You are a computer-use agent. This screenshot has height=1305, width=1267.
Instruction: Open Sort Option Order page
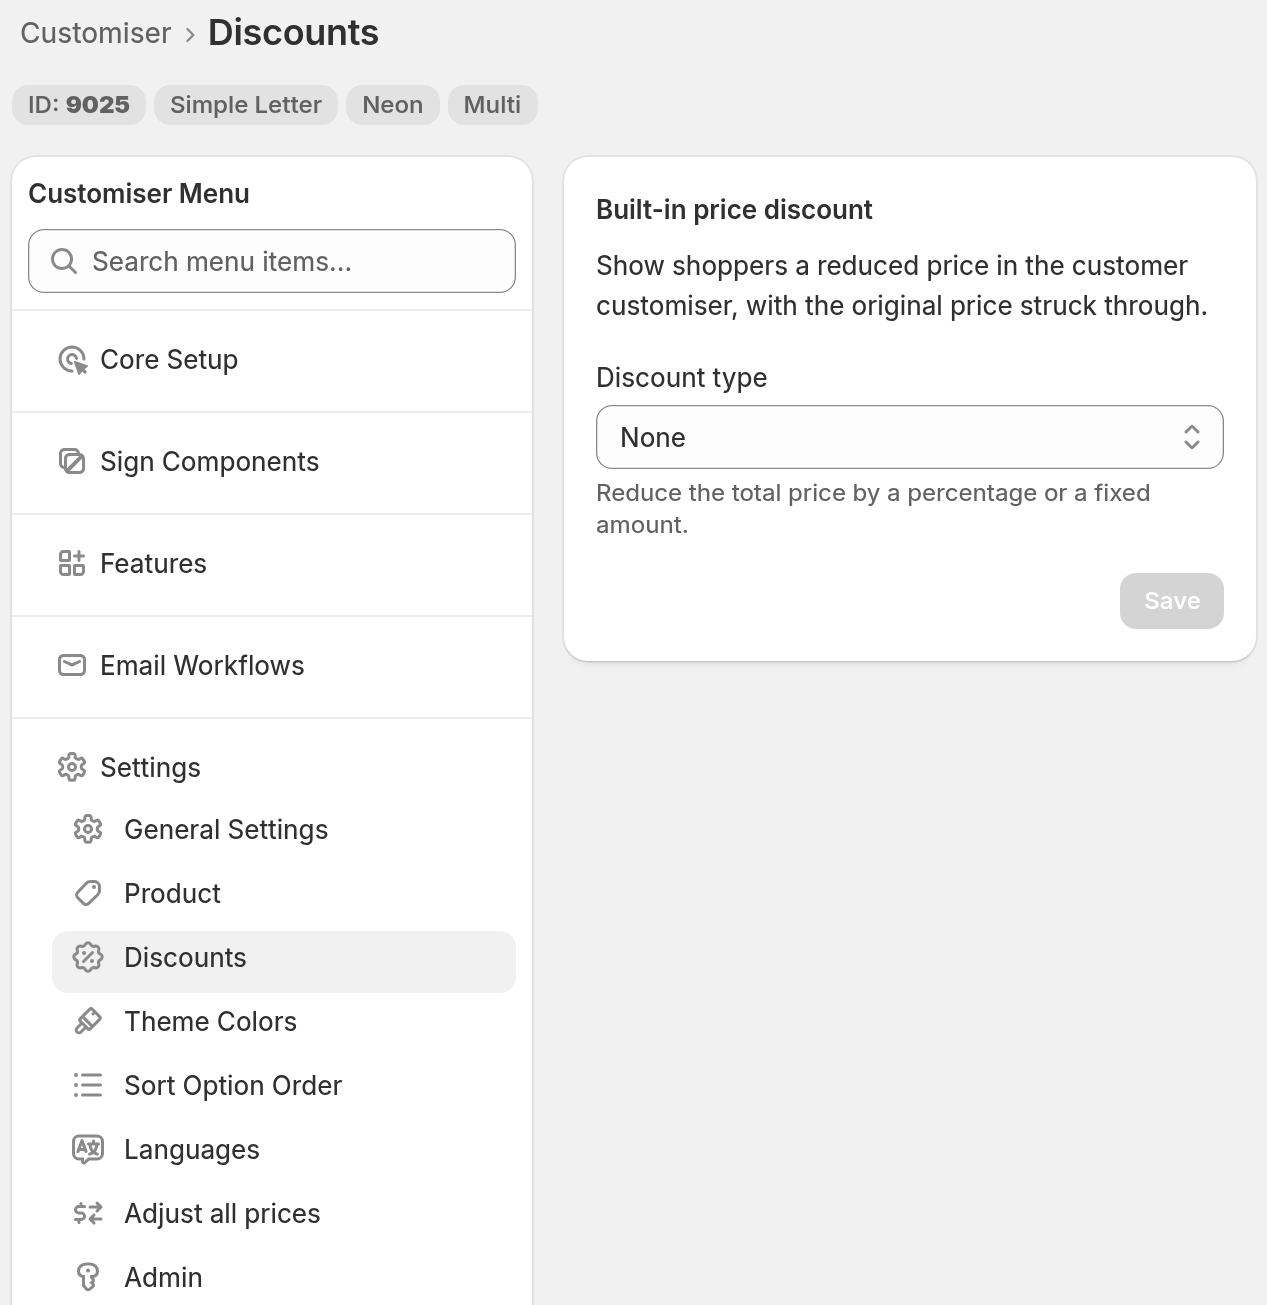pyautogui.click(x=284, y=1085)
